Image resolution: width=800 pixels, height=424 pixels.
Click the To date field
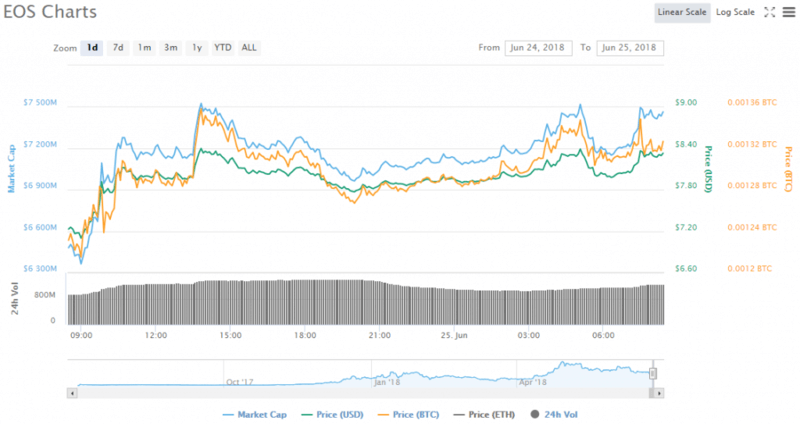tap(630, 47)
